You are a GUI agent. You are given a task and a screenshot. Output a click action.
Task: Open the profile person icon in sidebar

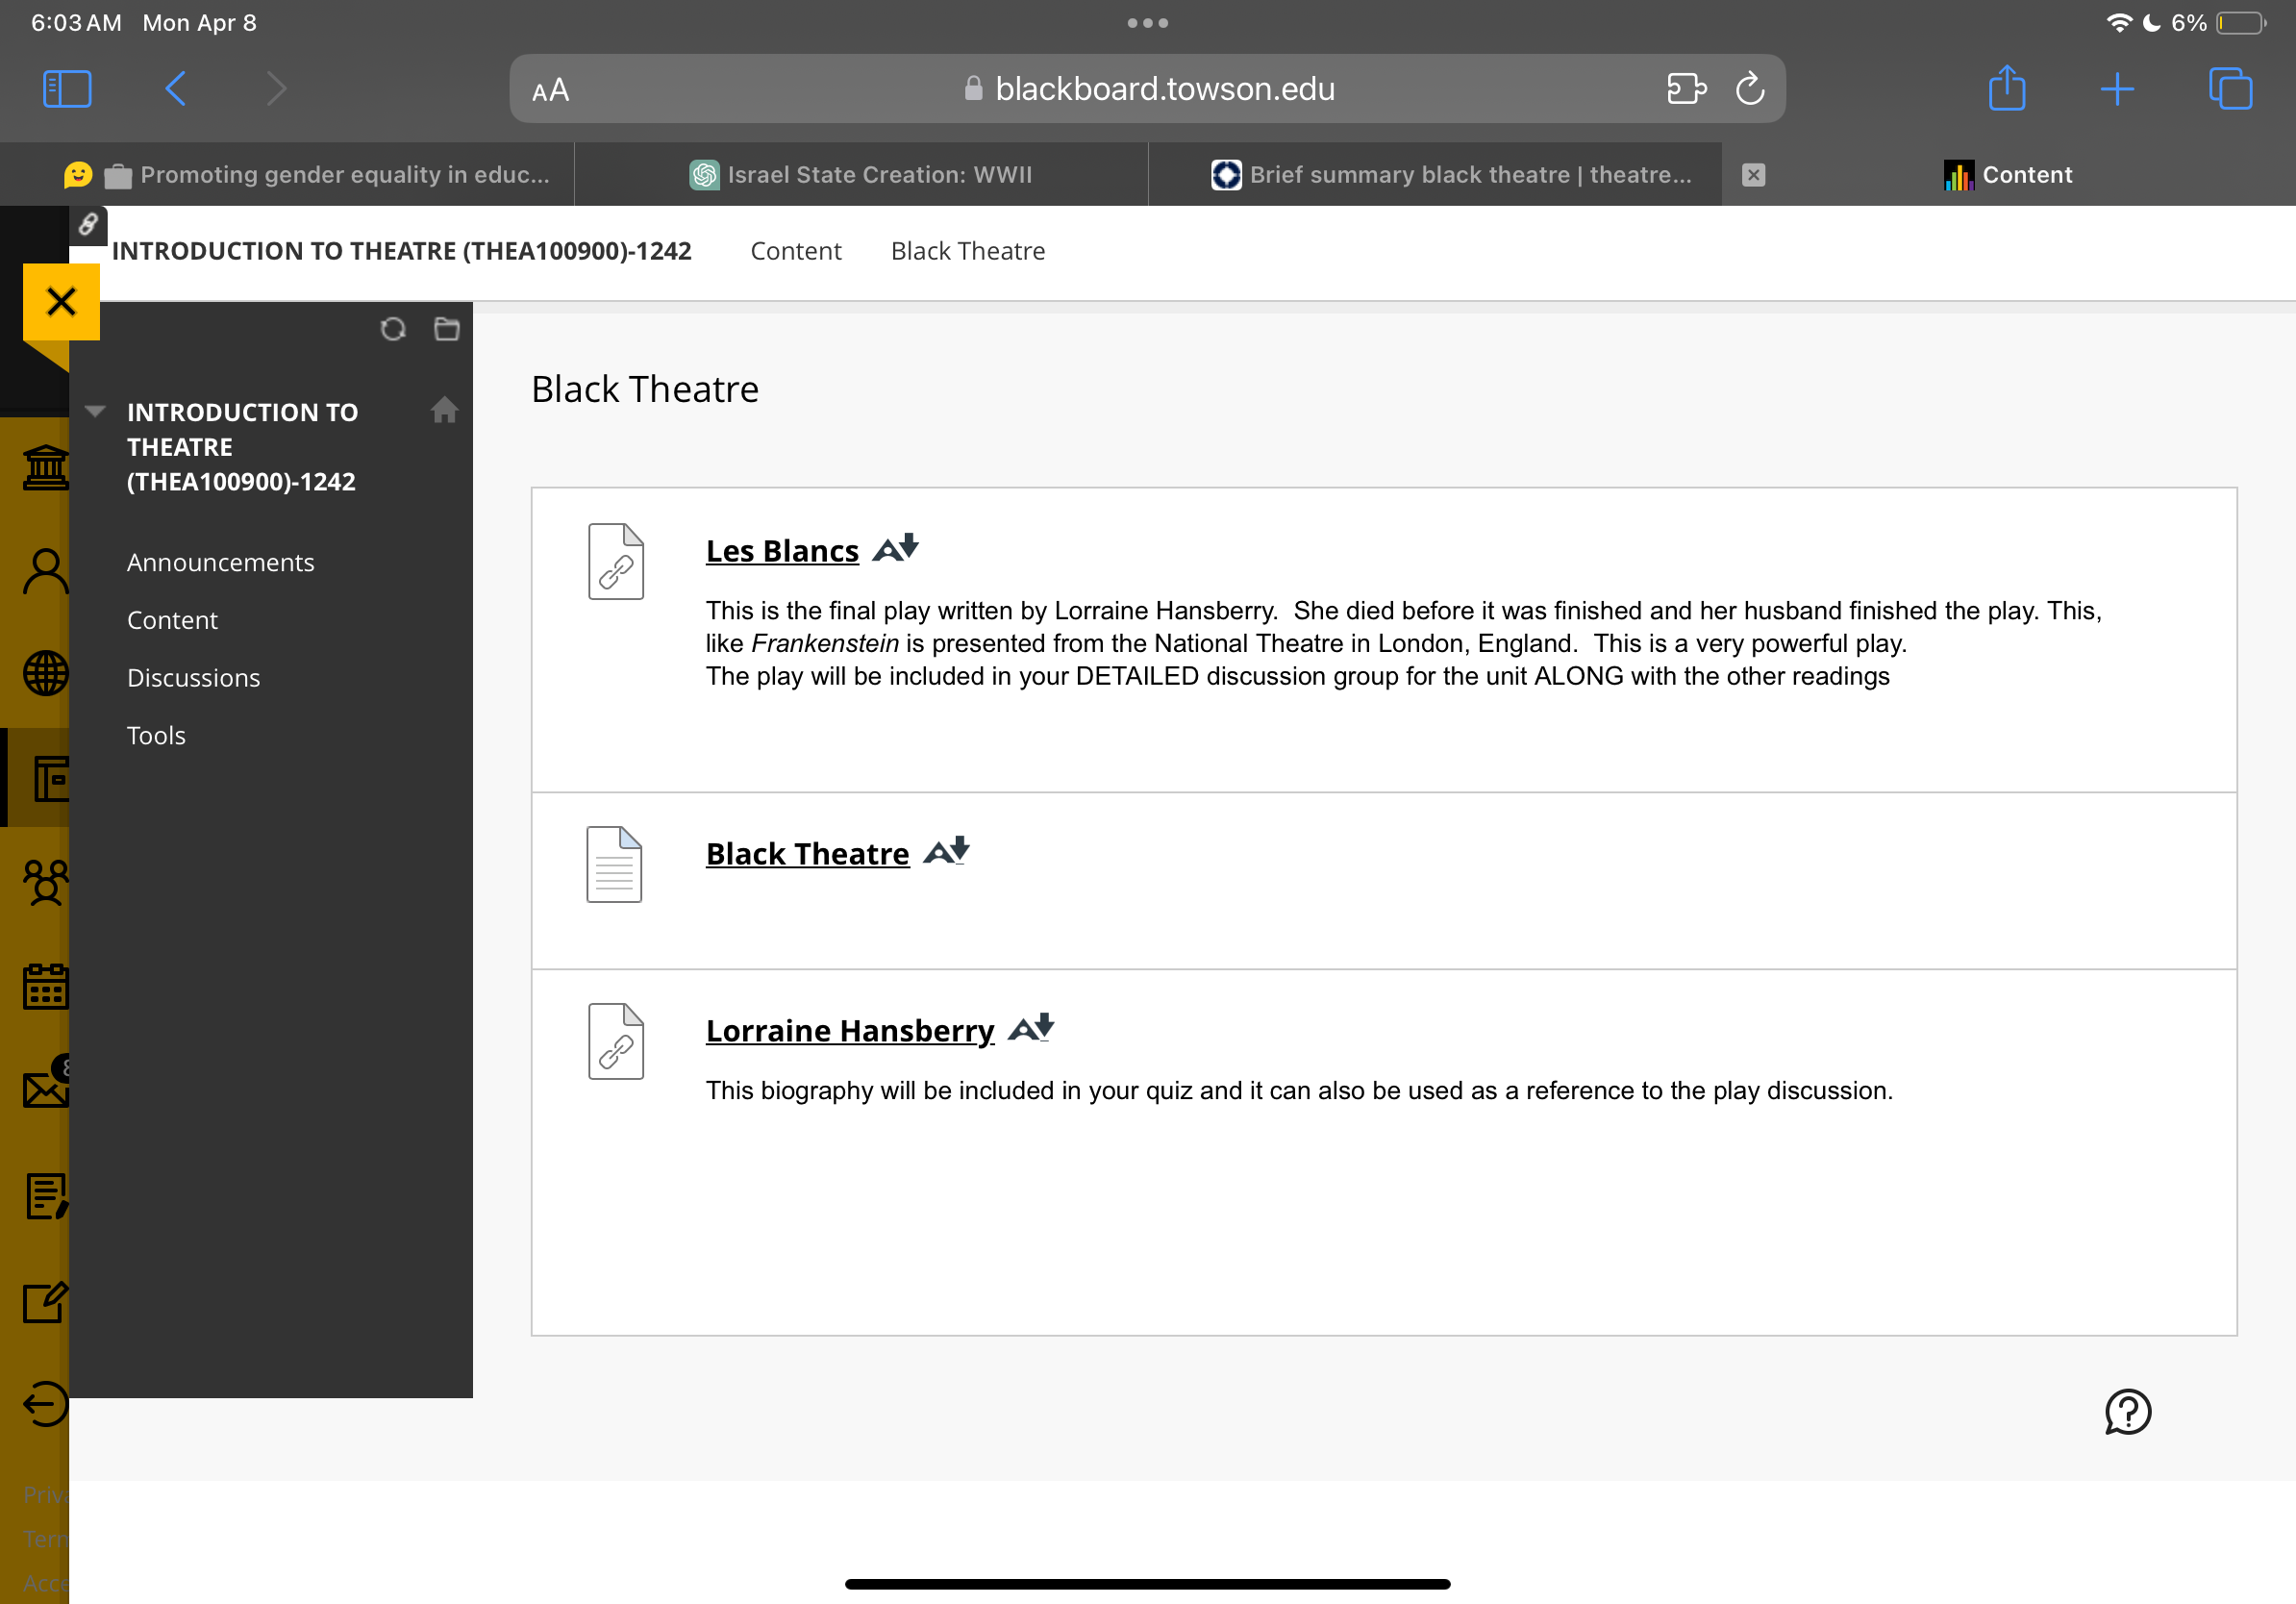click(46, 572)
